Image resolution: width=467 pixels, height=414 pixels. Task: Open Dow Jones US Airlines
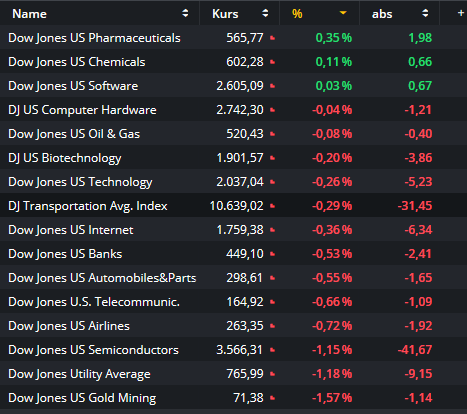point(69,326)
